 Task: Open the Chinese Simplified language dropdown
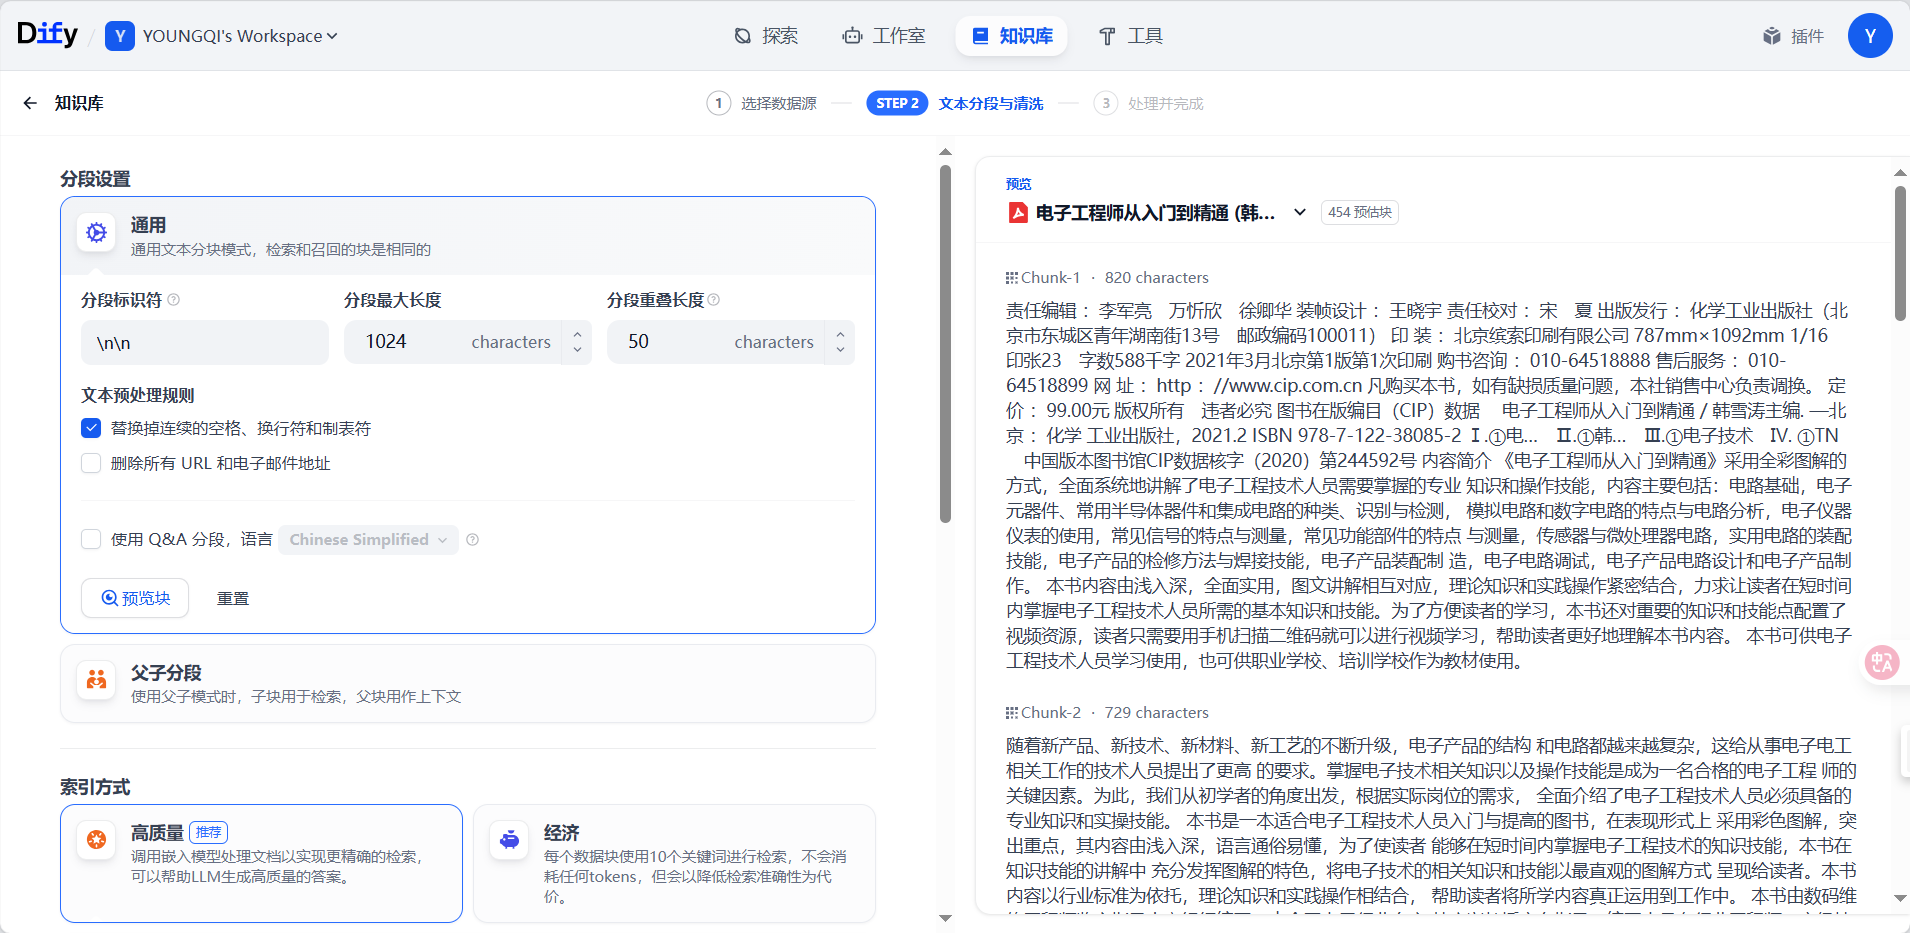click(366, 539)
